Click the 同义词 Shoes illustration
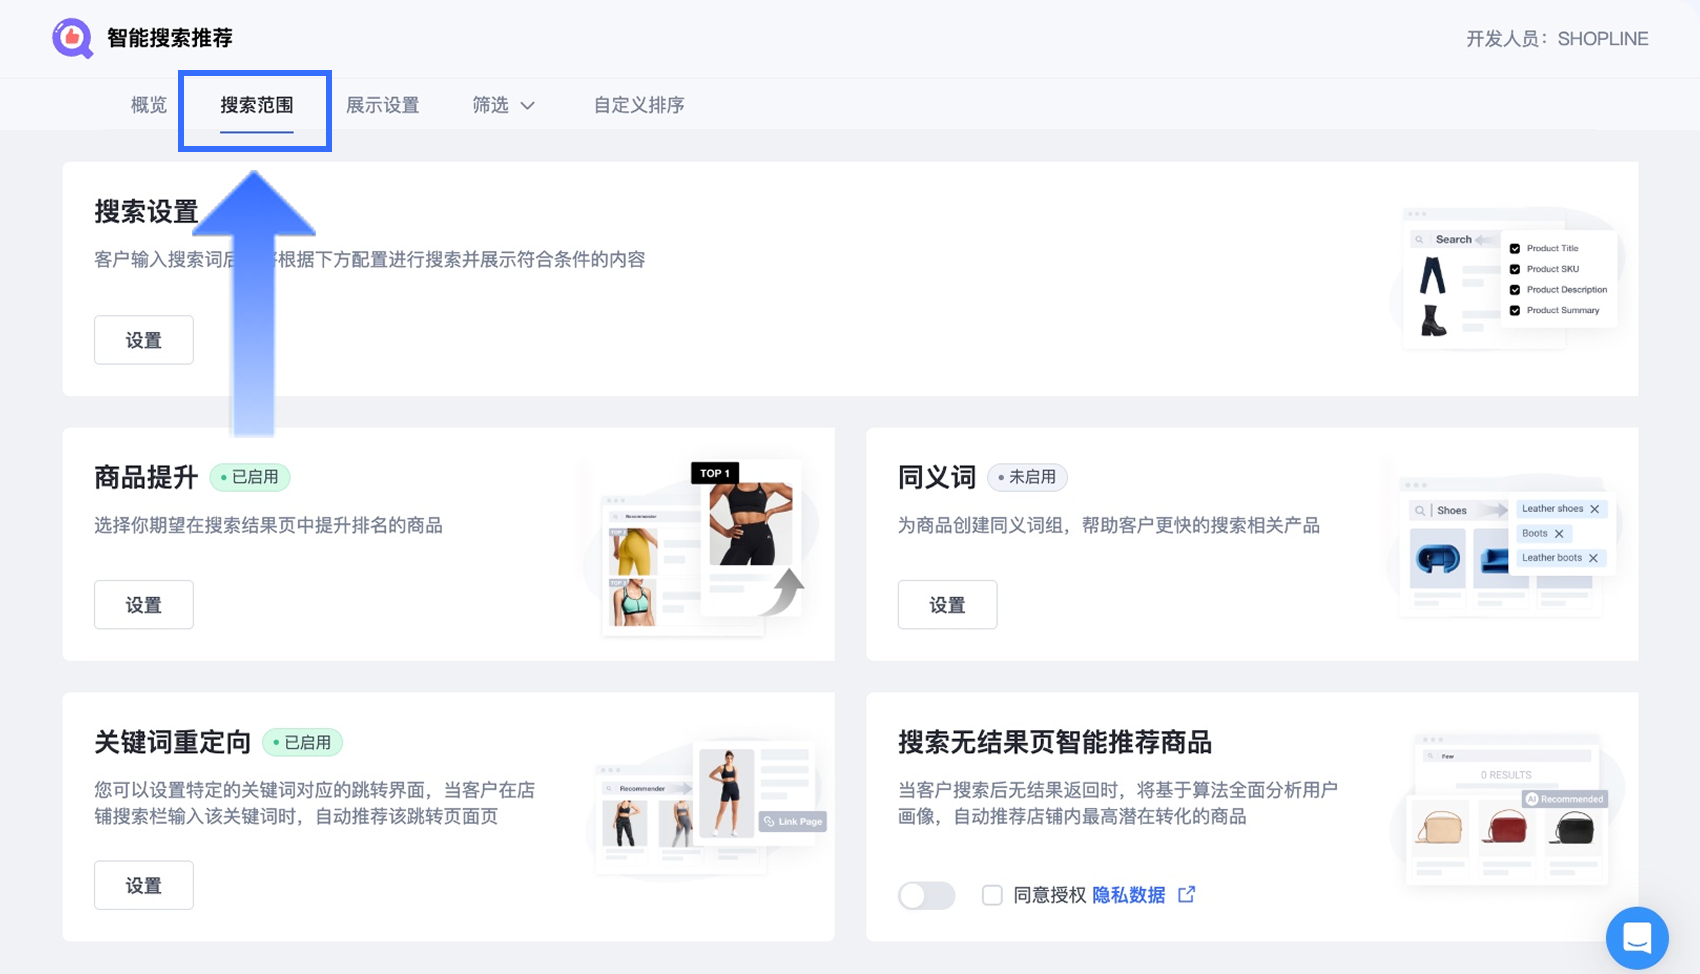The height and width of the screenshot is (974, 1700). click(x=1504, y=546)
